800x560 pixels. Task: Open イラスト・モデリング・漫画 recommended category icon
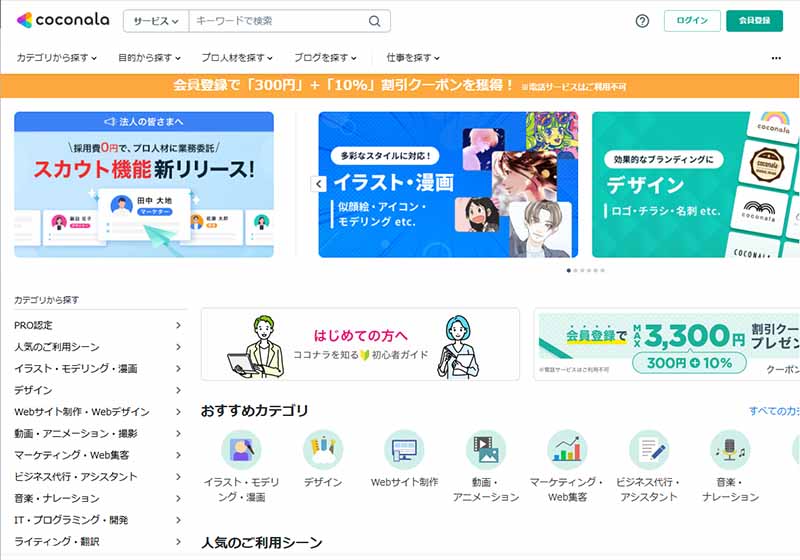tap(241, 449)
